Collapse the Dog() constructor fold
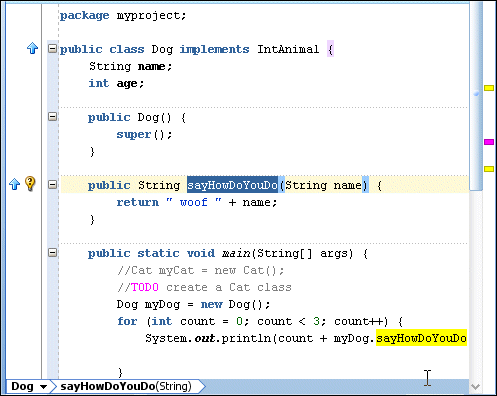This screenshot has width=497, height=396. click(x=52, y=117)
